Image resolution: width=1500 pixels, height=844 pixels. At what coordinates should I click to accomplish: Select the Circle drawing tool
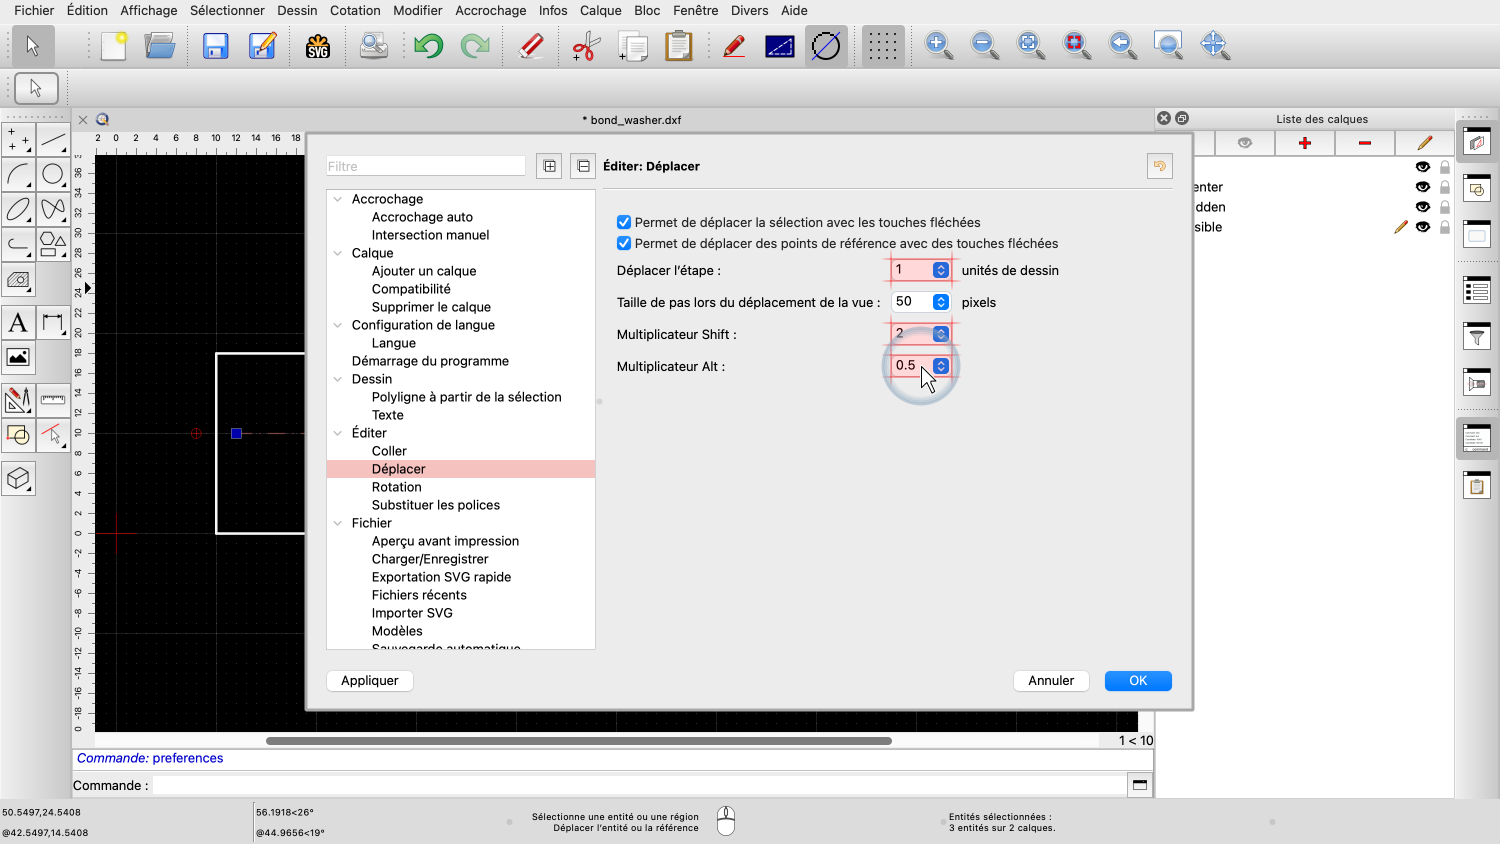point(53,175)
